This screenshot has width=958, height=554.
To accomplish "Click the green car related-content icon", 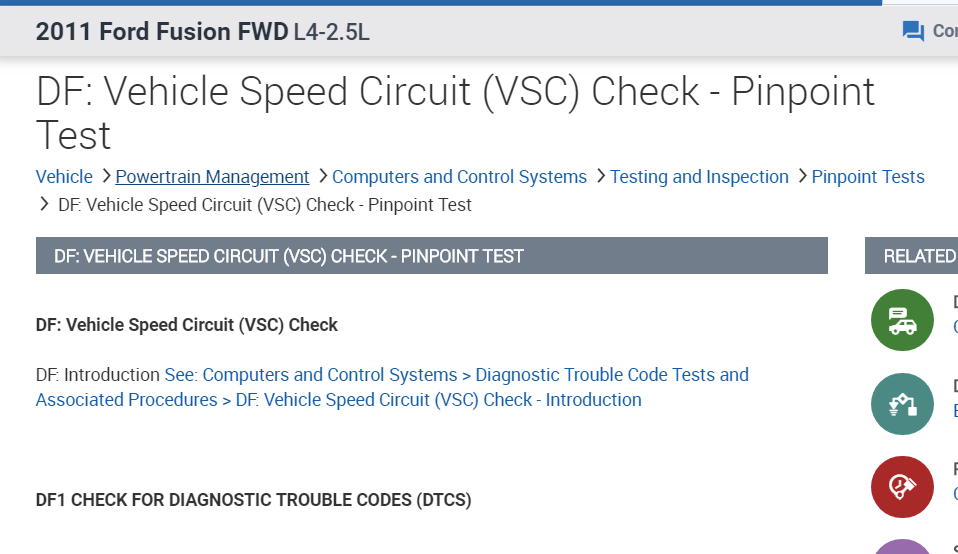I will (x=902, y=320).
